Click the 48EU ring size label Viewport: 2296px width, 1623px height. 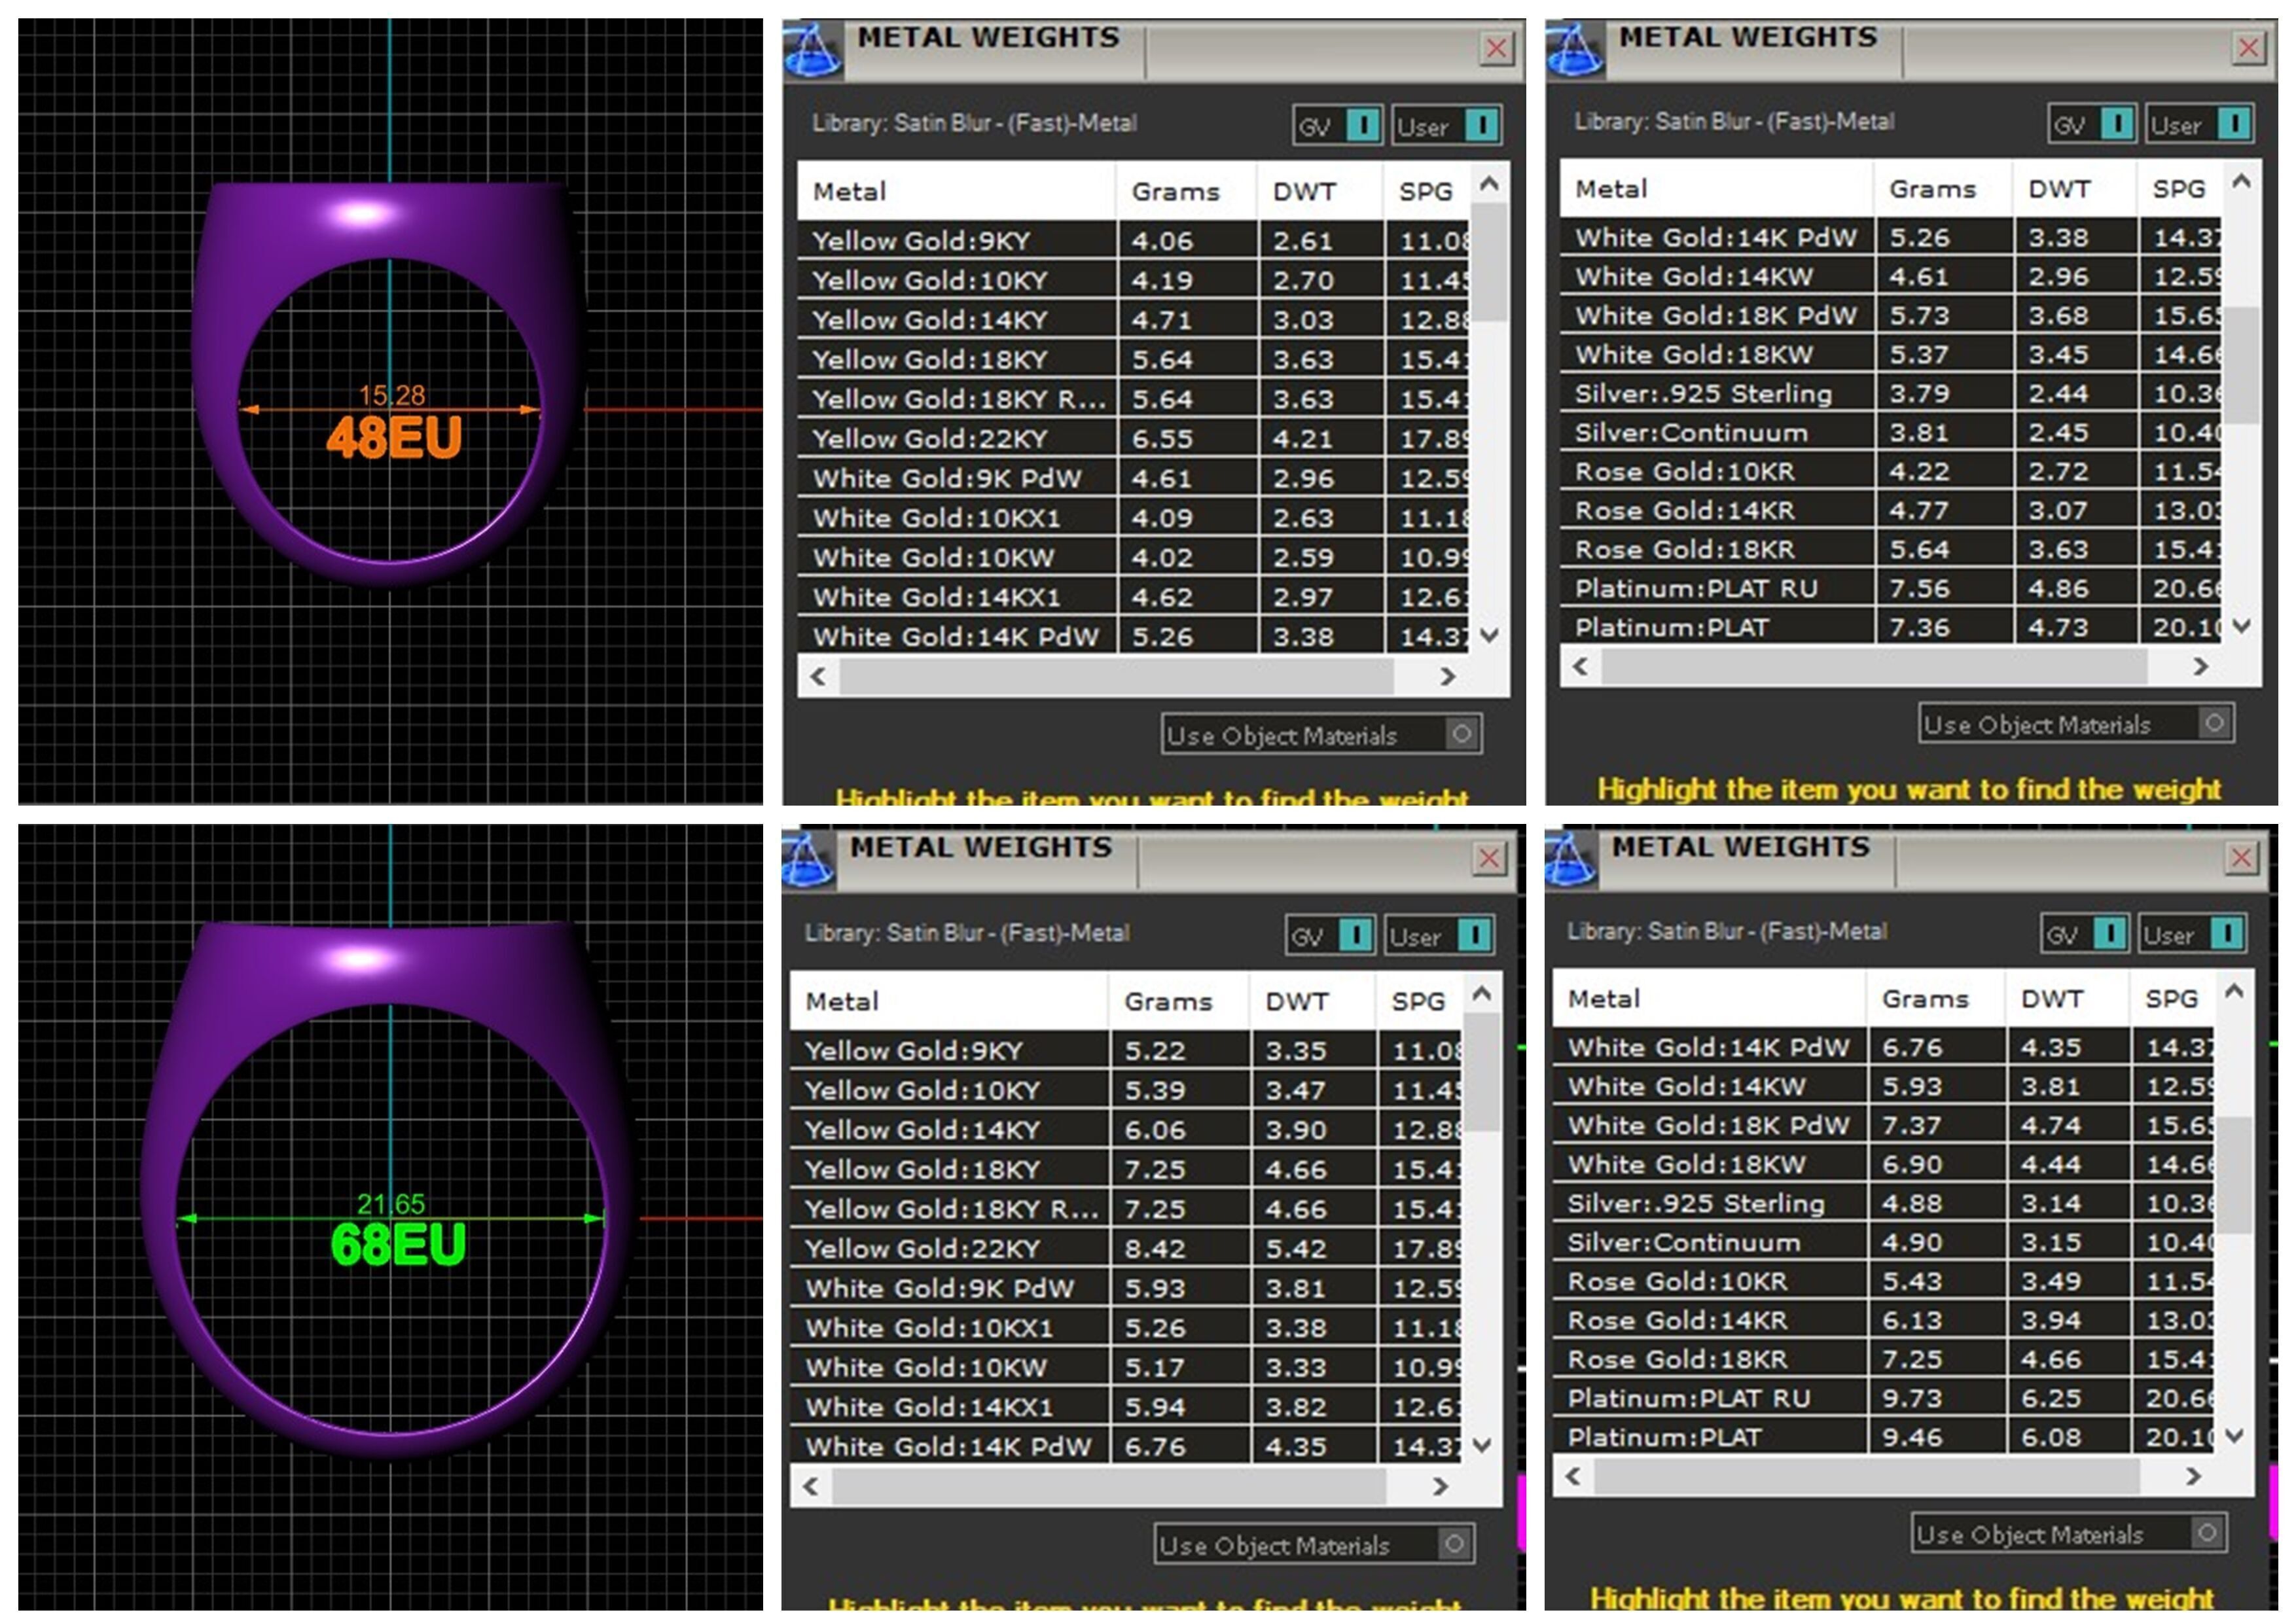(x=393, y=438)
